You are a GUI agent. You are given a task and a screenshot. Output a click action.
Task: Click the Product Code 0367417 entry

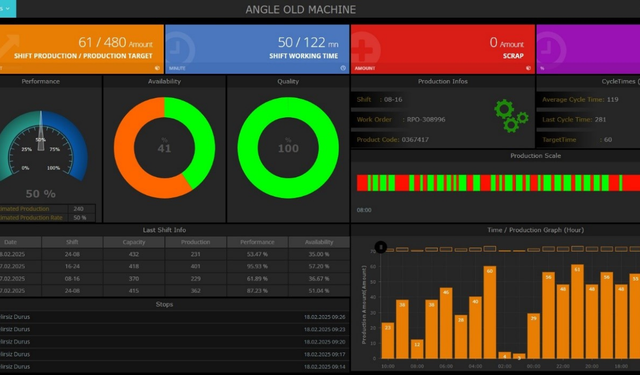click(x=393, y=140)
